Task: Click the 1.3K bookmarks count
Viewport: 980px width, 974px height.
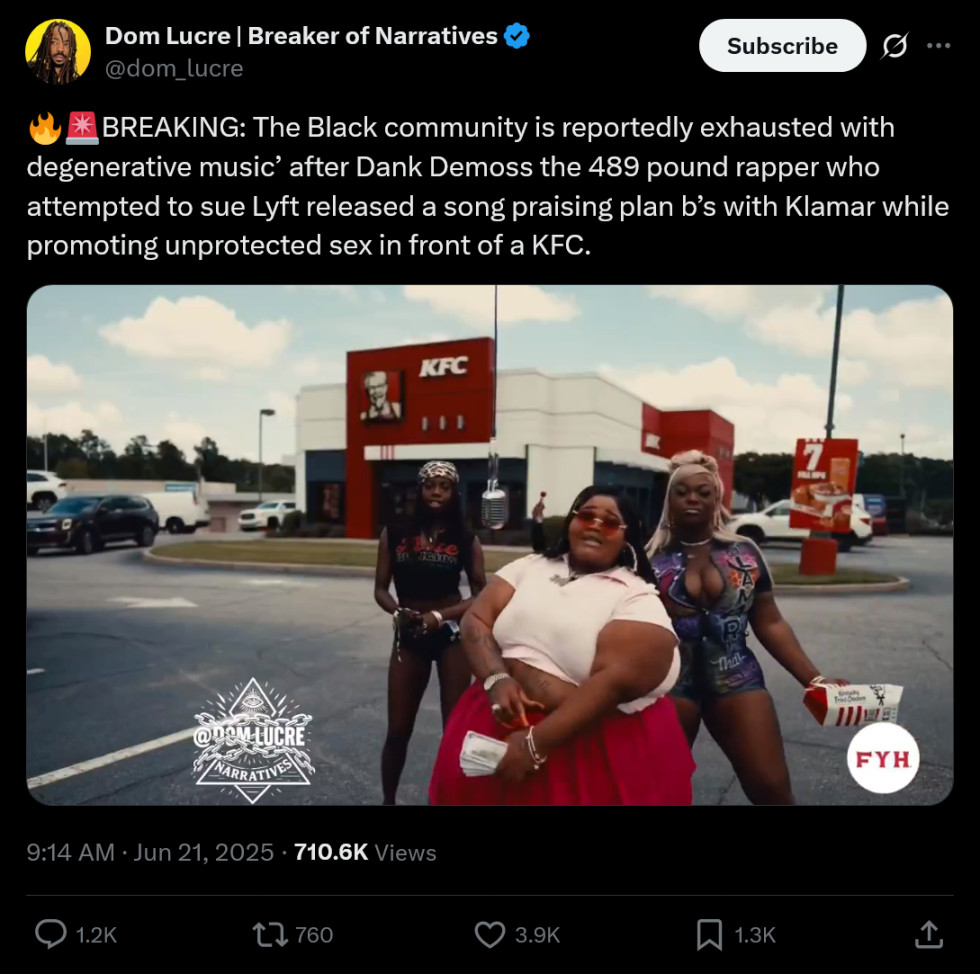Action: 755,935
